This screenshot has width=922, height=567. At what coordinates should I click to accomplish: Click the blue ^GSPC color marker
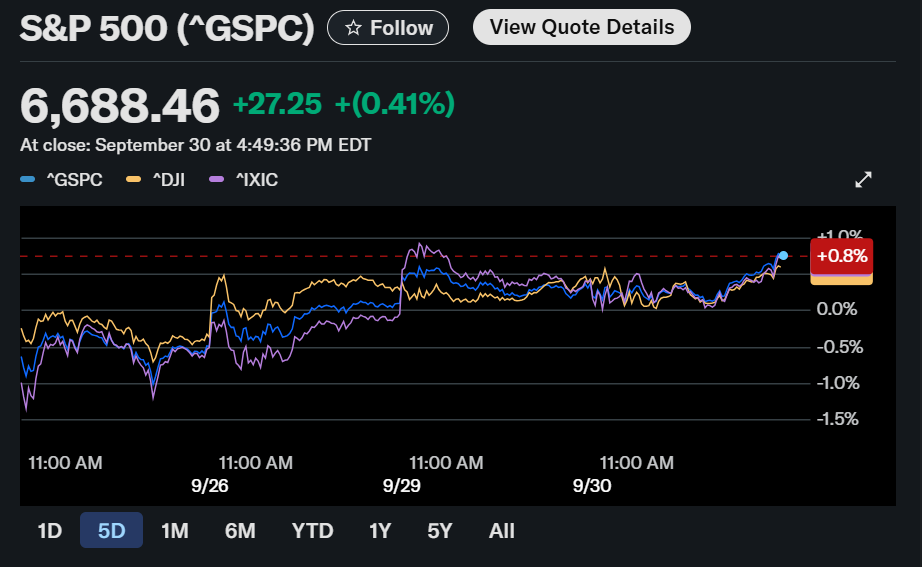[x=27, y=180]
